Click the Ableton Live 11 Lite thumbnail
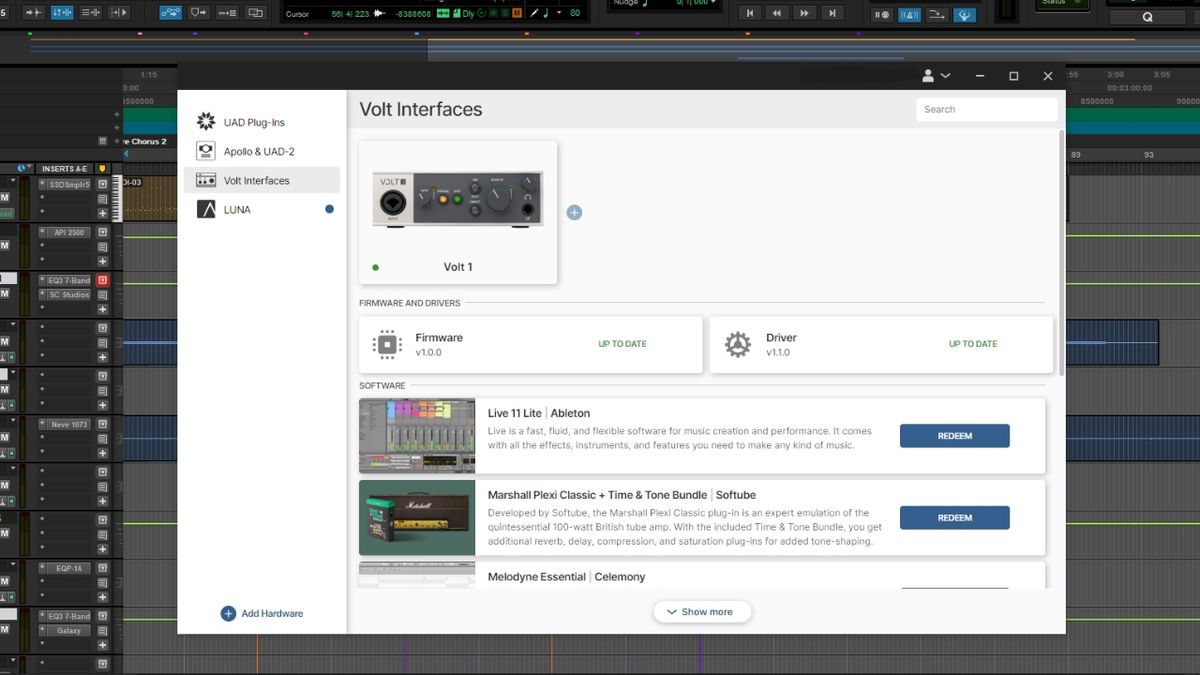This screenshot has width=1200, height=675. (417, 436)
